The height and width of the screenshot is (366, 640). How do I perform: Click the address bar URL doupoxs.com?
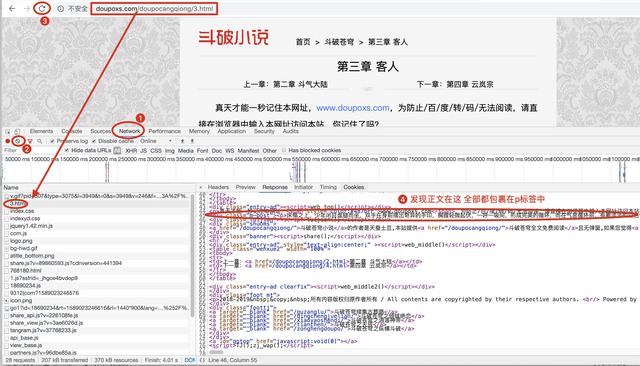tap(154, 9)
